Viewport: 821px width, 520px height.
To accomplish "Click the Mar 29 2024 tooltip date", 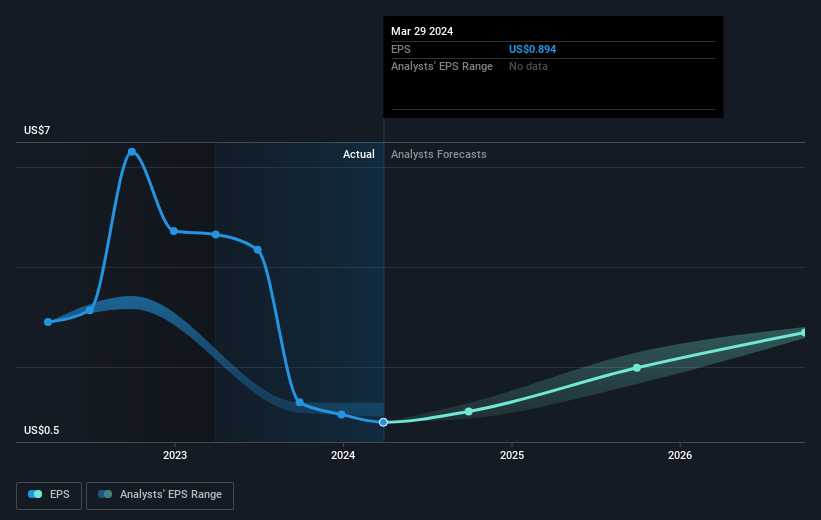I will (x=422, y=31).
